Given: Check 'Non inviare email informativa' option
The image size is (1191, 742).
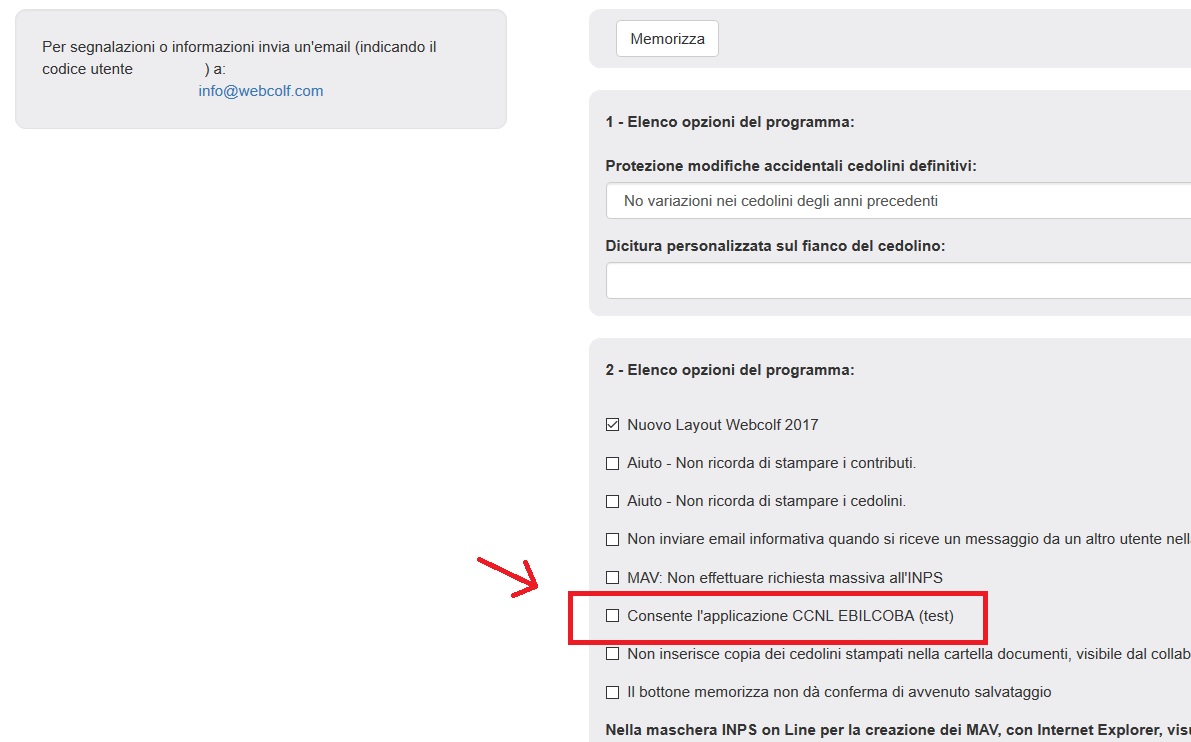Looking at the screenshot, I should tap(613, 539).
